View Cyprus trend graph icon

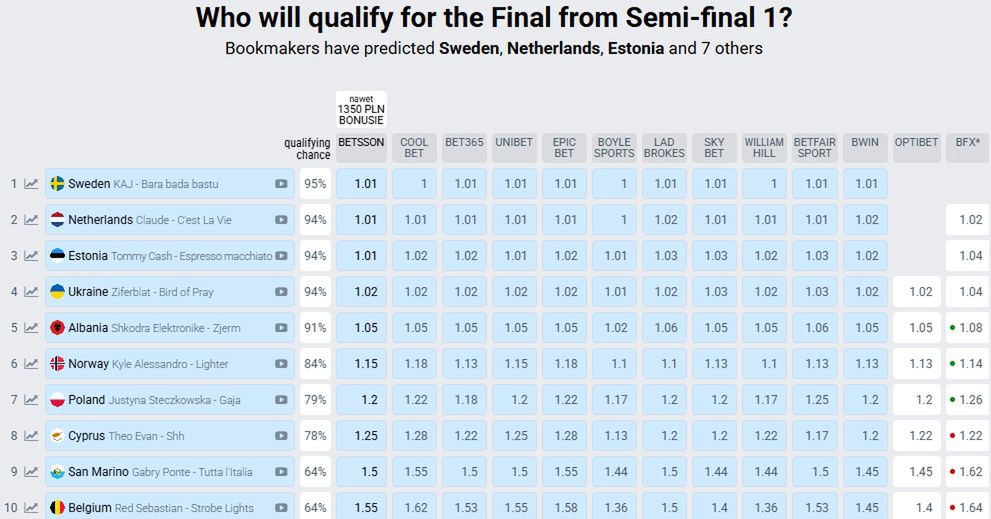click(31, 436)
